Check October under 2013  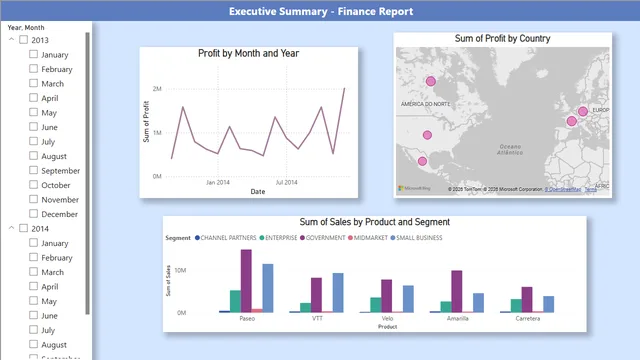(33, 184)
